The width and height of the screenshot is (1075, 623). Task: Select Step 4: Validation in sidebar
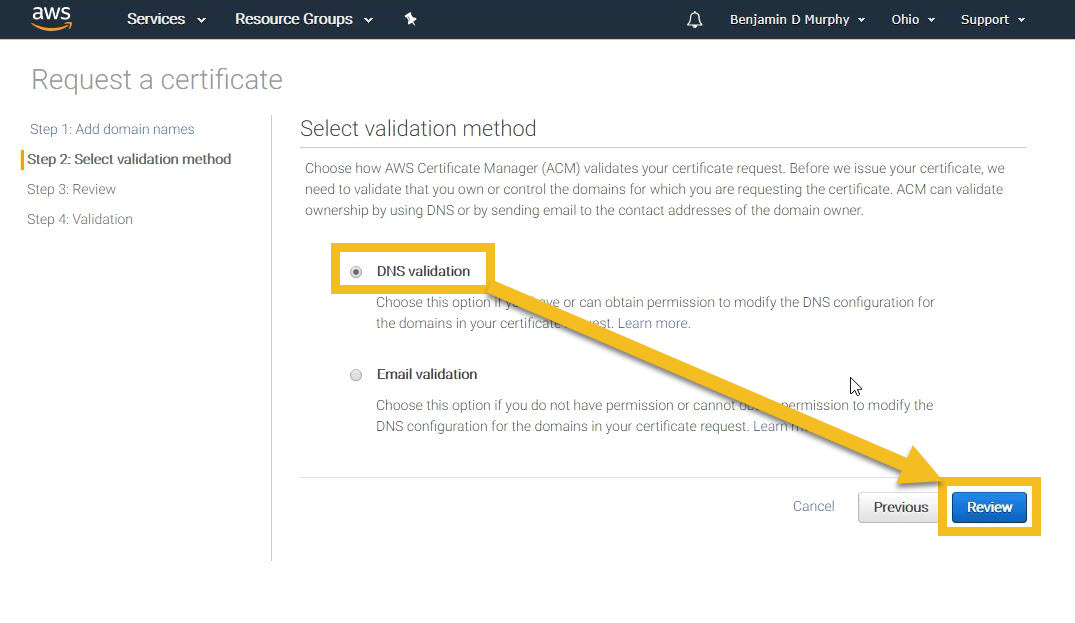coord(80,219)
